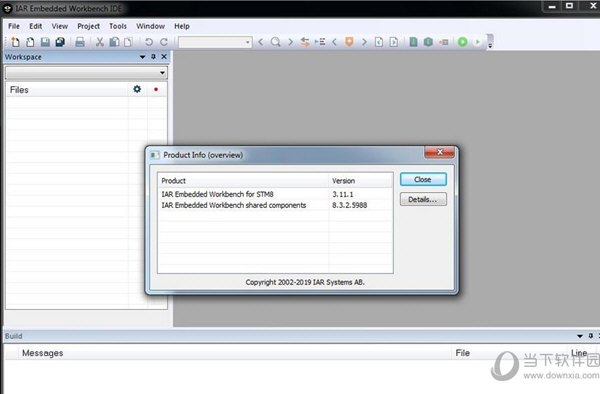Click the Find magnifier icon

[275, 42]
